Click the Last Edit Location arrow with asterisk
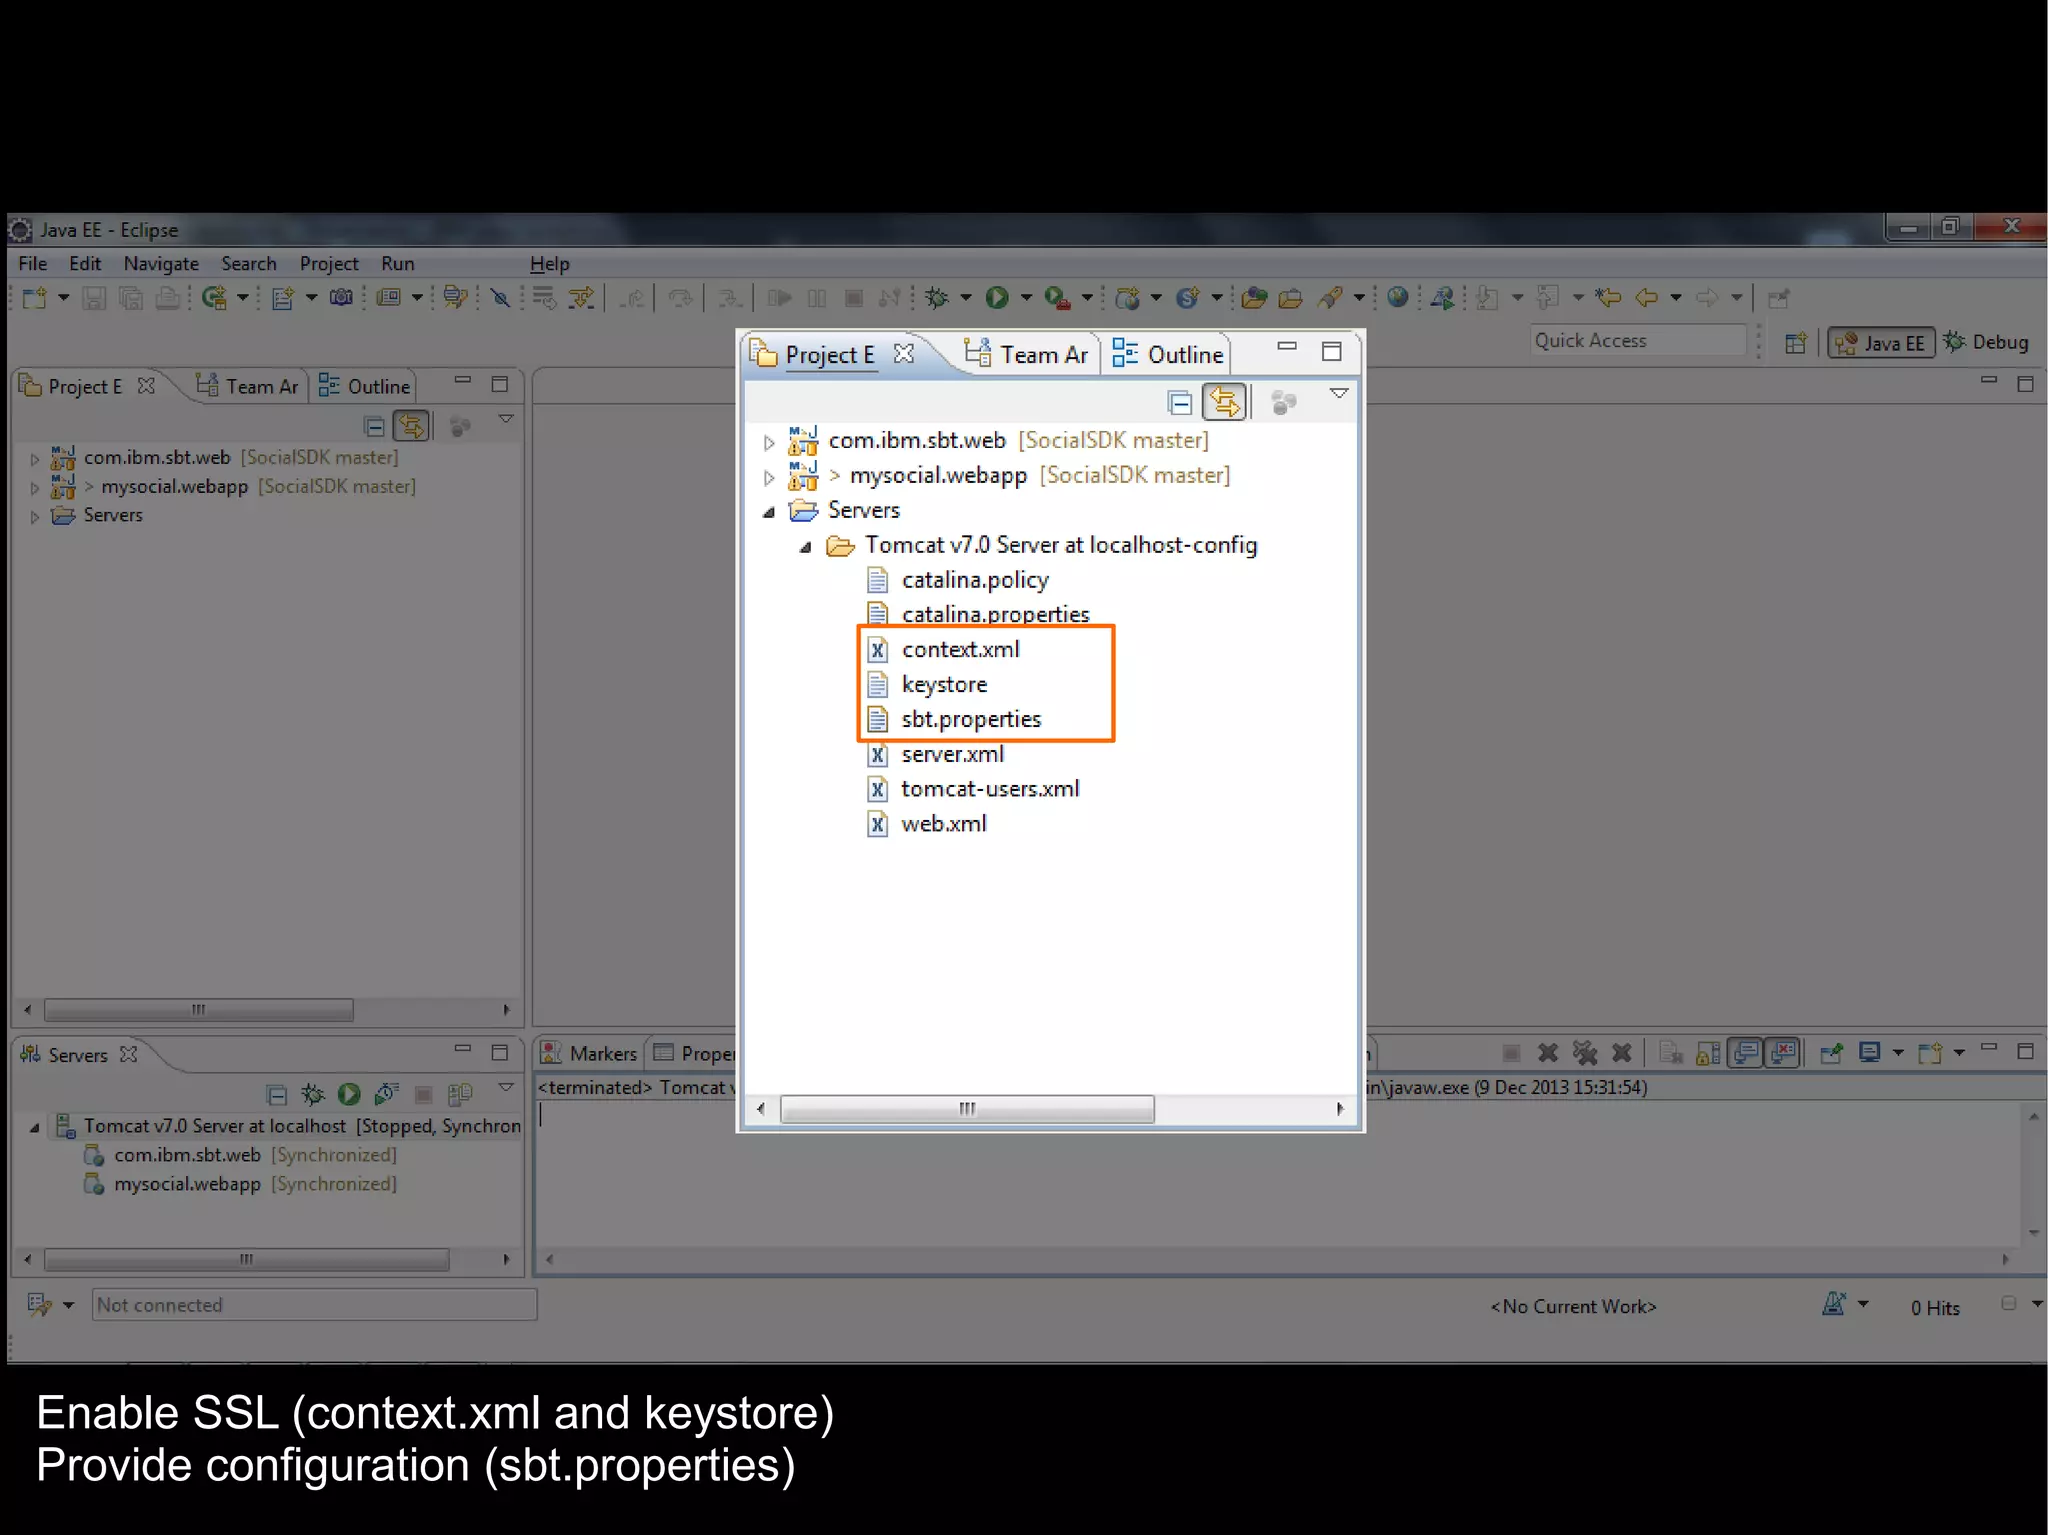The image size is (2048, 1535). (1608, 298)
